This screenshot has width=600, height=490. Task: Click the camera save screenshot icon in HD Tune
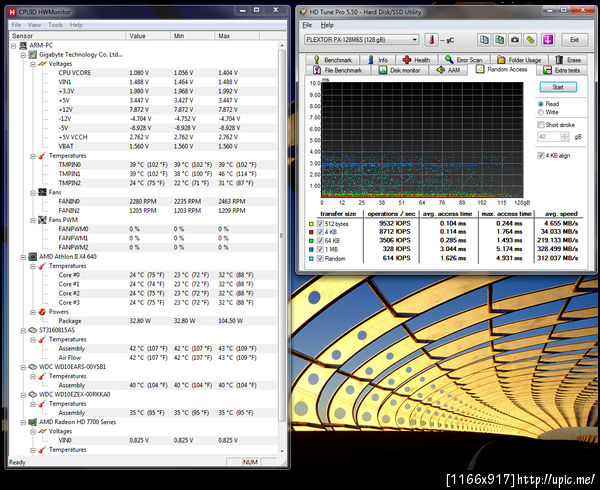point(515,39)
